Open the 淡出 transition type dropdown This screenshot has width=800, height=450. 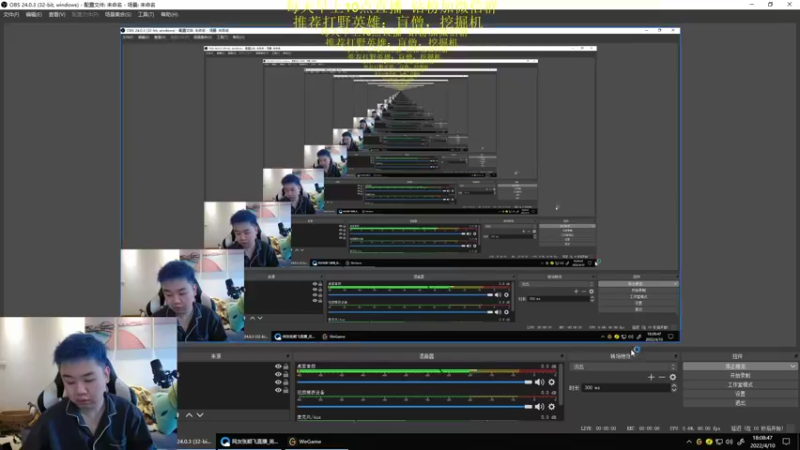point(623,367)
